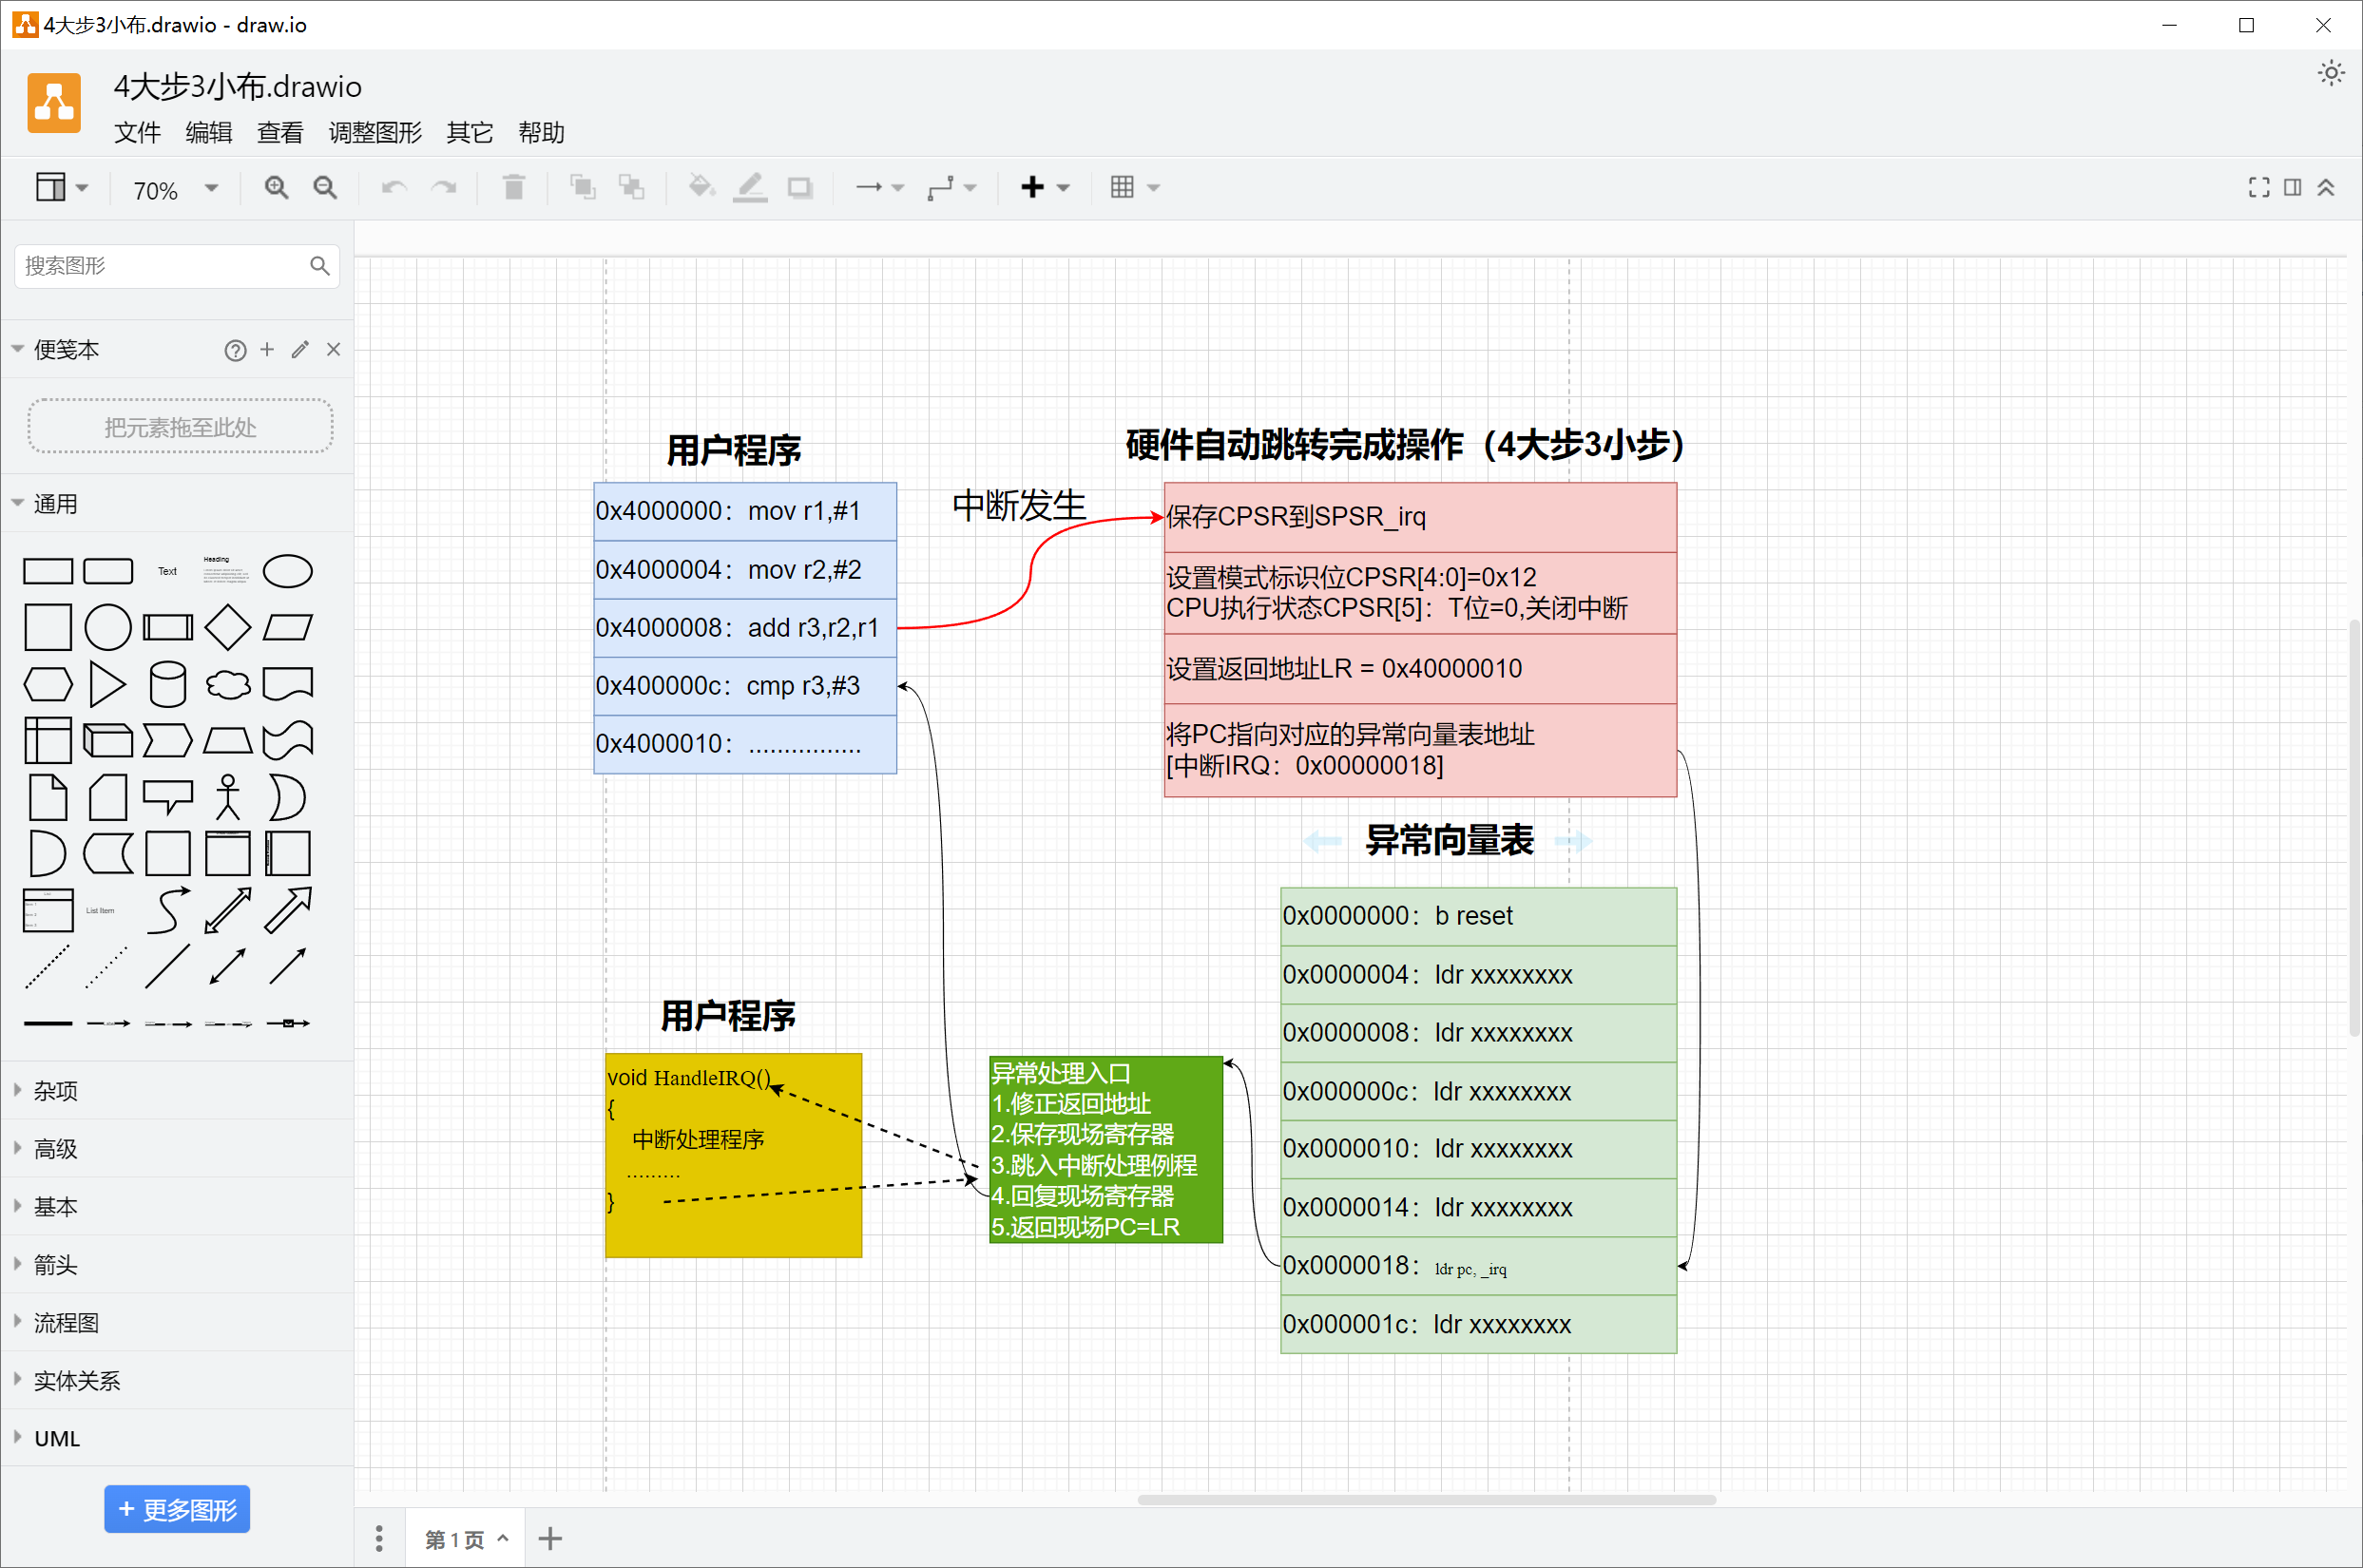Open the 调整图形 menu
The height and width of the screenshot is (1568, 2363).
pyautogui.click(x=375, y=133)
